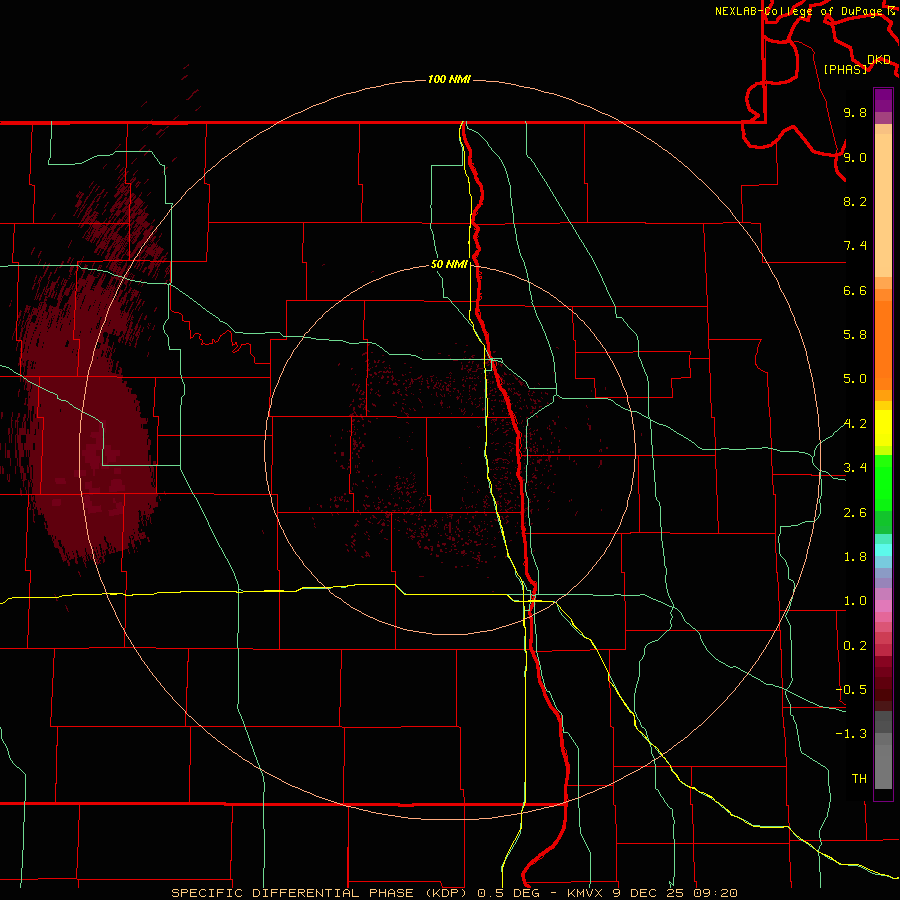Image resolution: width=900 pixels, height=900 pixels.
Task: Click the 1.0 scale value
Action: [855, 601]
